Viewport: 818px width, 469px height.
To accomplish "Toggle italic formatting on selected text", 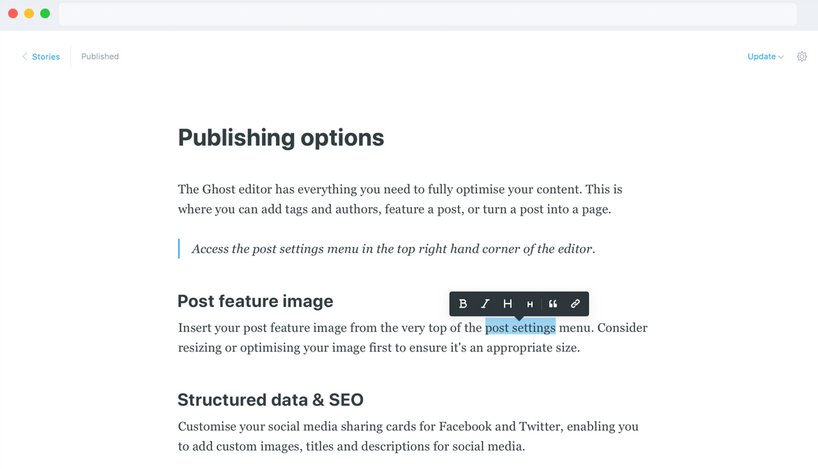I will pos(485,304).
